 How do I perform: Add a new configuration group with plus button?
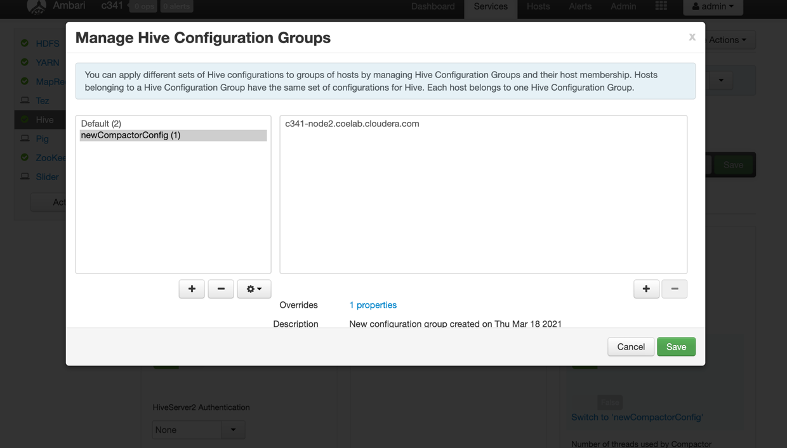[x=191, y=289]
